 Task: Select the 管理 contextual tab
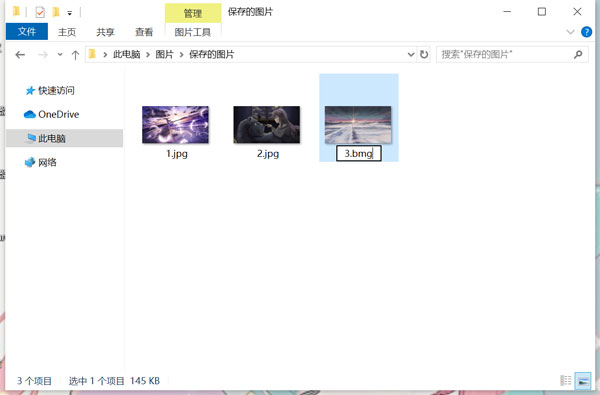point(193,13)
